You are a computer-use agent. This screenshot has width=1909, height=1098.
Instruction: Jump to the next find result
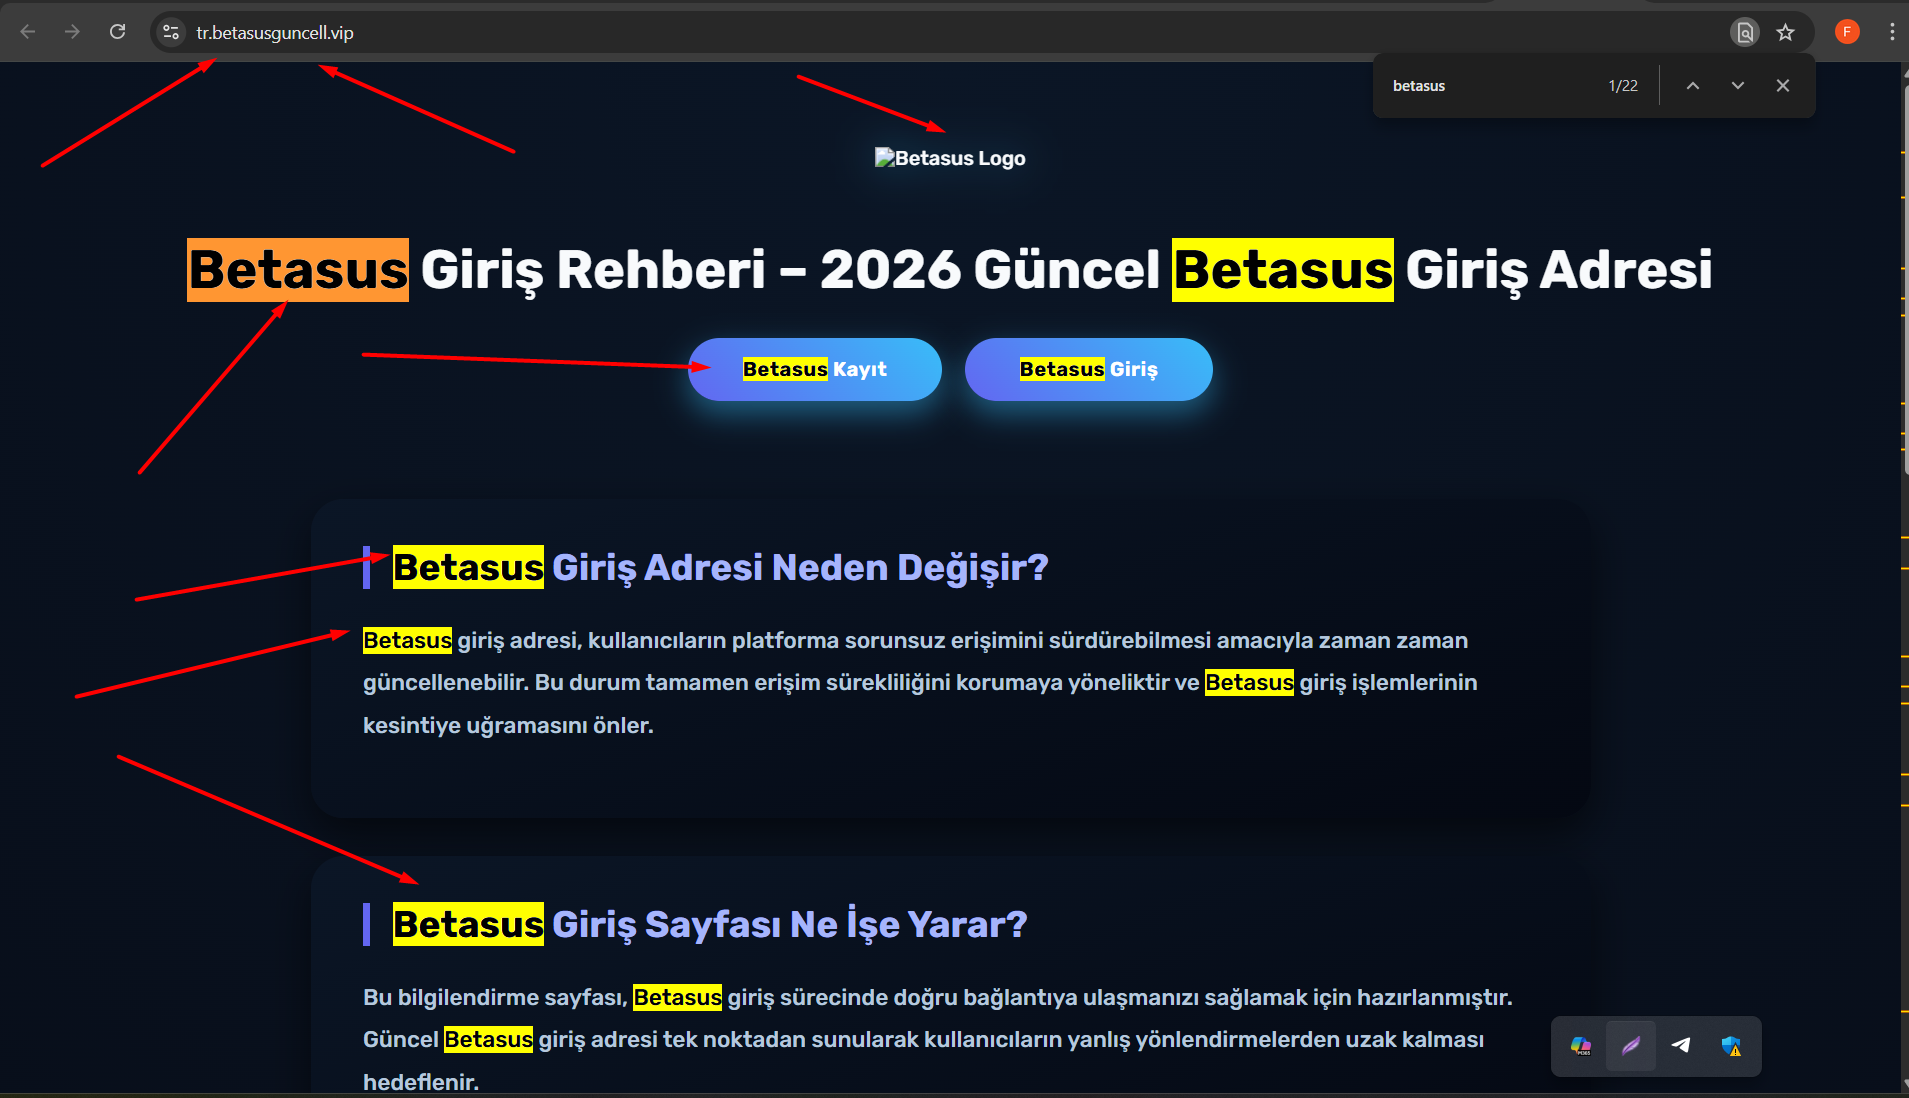pos(1738,86)
